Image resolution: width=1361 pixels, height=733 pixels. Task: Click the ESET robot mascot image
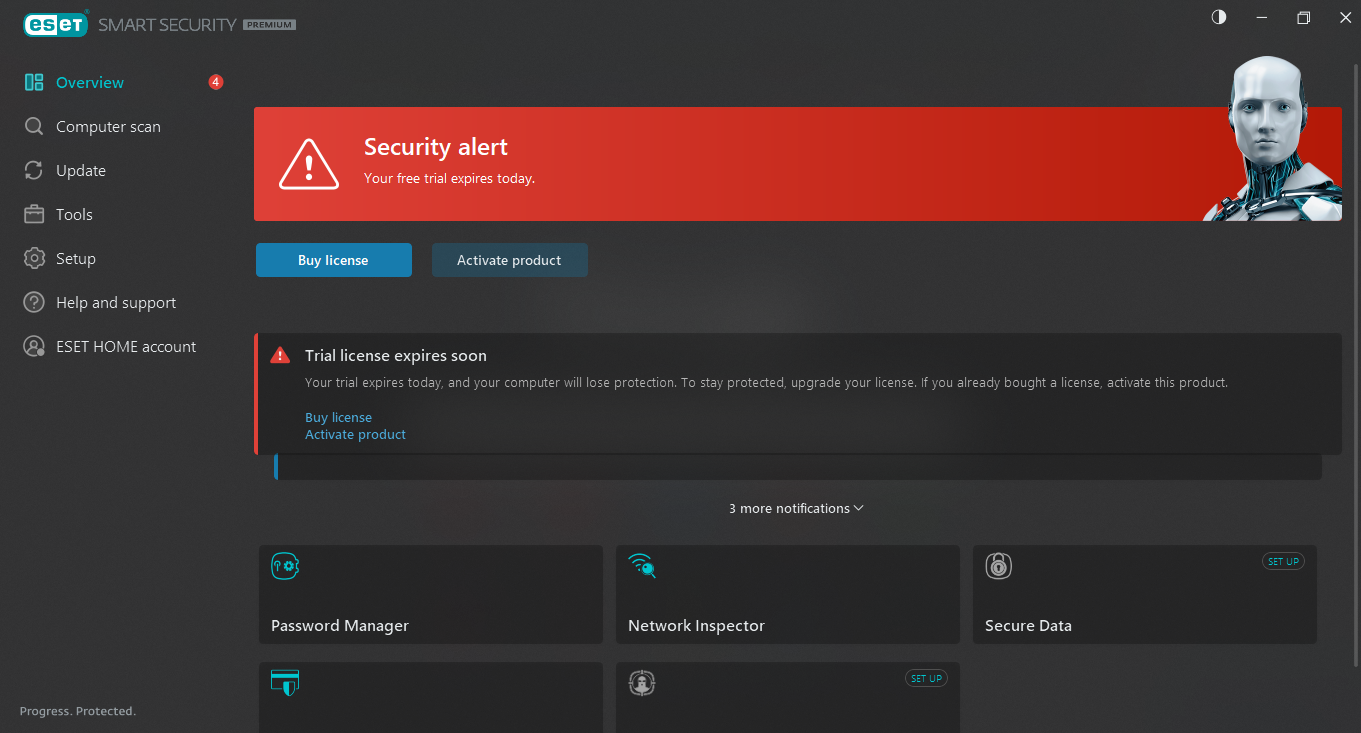[1272, 138]
